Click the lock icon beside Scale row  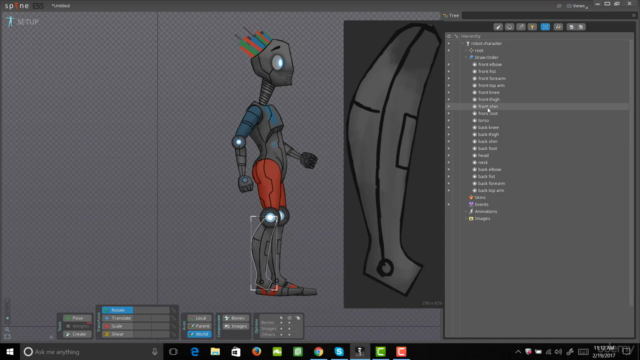click(x=173, y=326)
